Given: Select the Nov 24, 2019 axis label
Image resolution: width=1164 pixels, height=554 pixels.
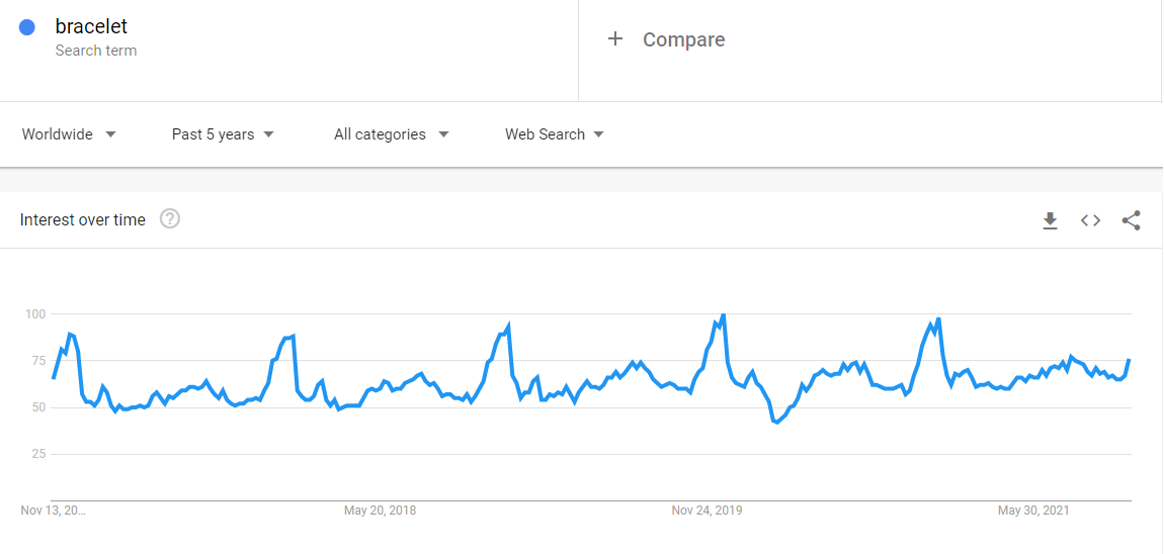Looking at the screenshot, I should 707,511.
